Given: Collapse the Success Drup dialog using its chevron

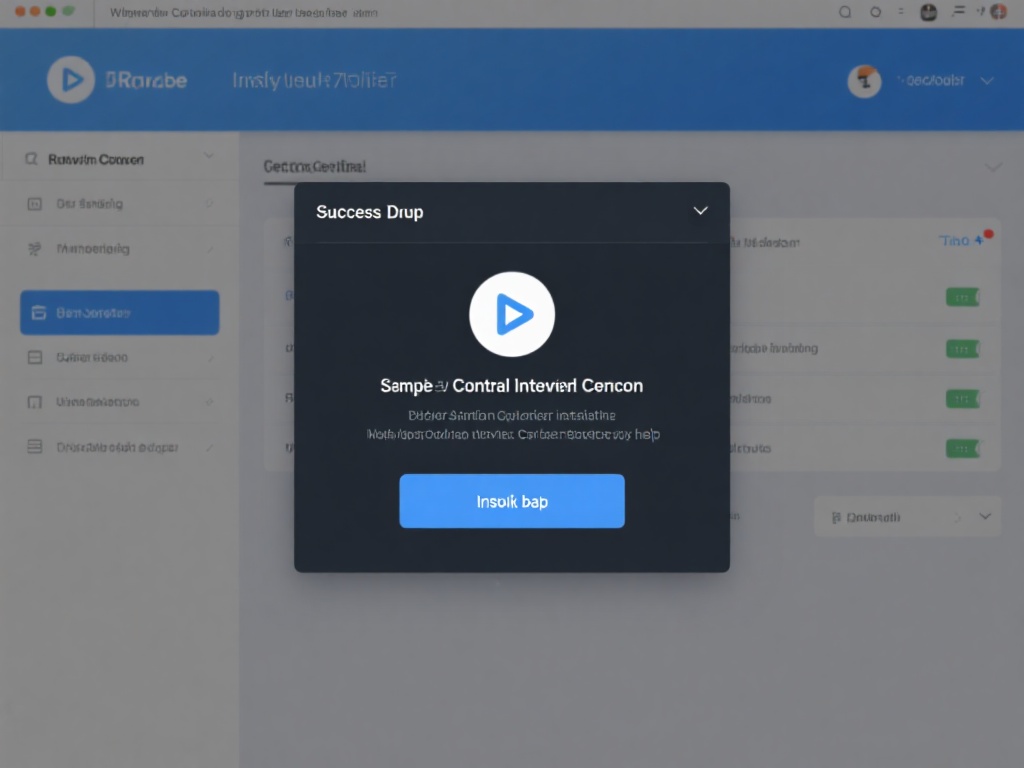Looking at the screenshot, I should [700, 211].
